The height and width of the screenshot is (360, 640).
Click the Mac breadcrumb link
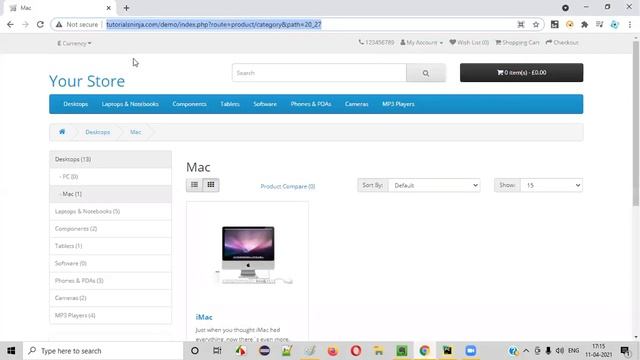(x=136, y=132)
